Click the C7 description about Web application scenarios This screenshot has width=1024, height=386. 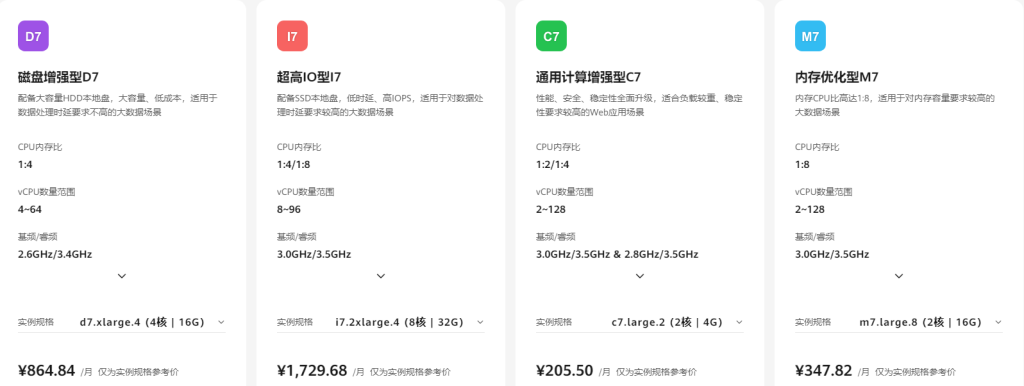click(x=639, y=105)
